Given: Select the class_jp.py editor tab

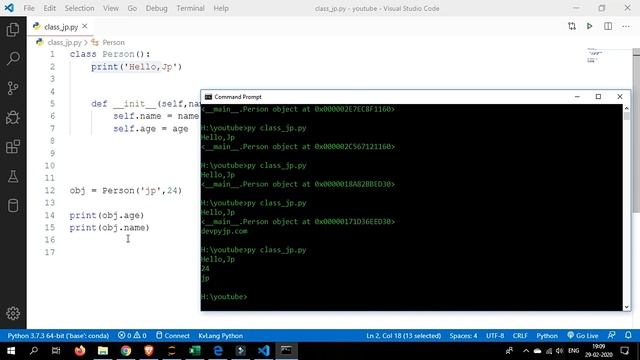Looking at the screenshot, I should tap(60, 27).
